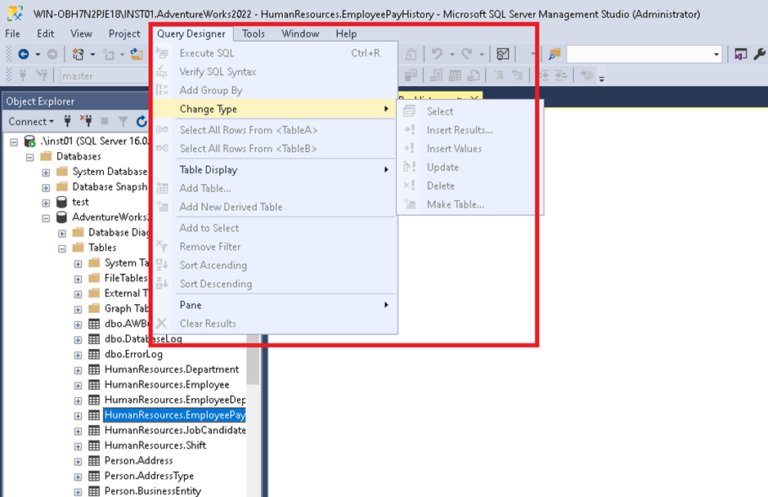
Task: Click the System Databases folder icon
Action: pyautogui.click(x=62, y=171)
